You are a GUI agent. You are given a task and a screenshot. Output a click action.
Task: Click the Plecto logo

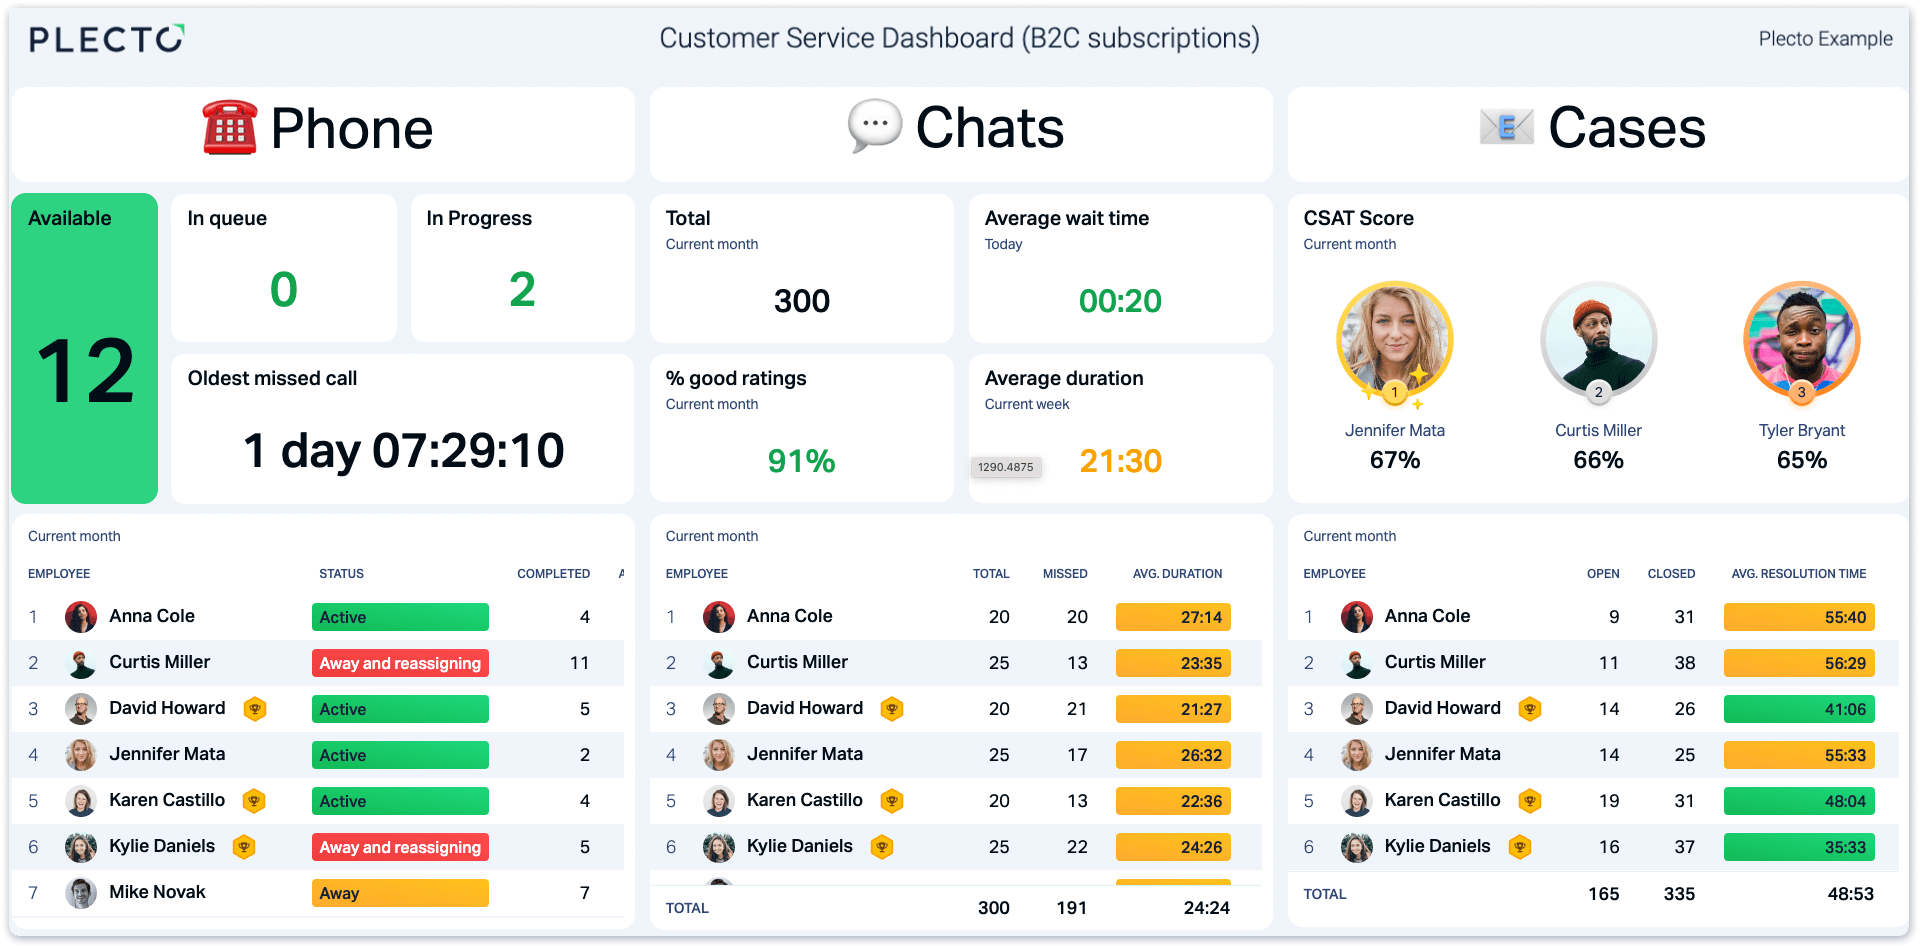[107, 39]
